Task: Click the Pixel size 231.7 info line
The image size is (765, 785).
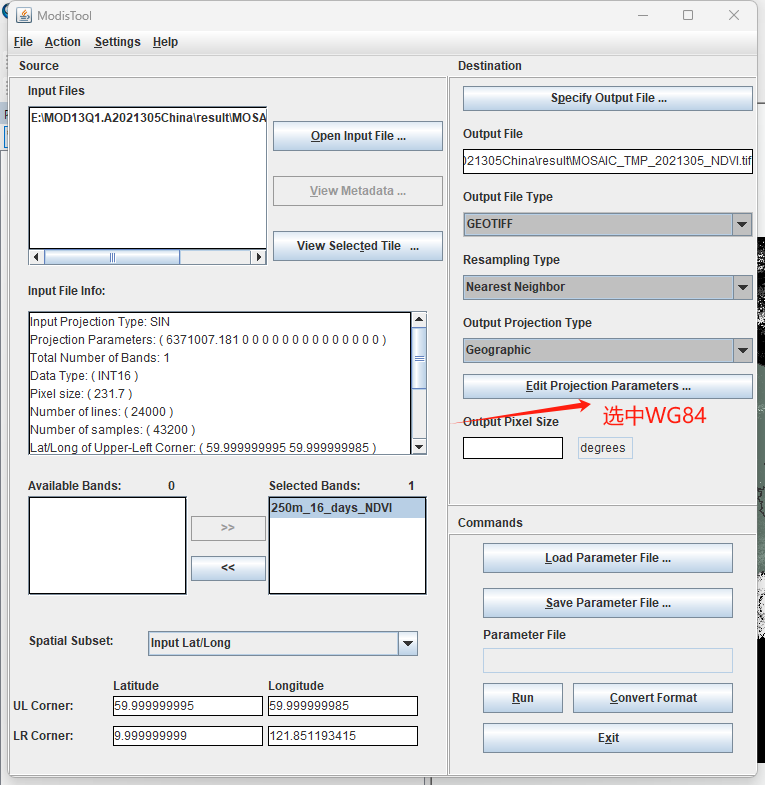Action: pos(81,394)
